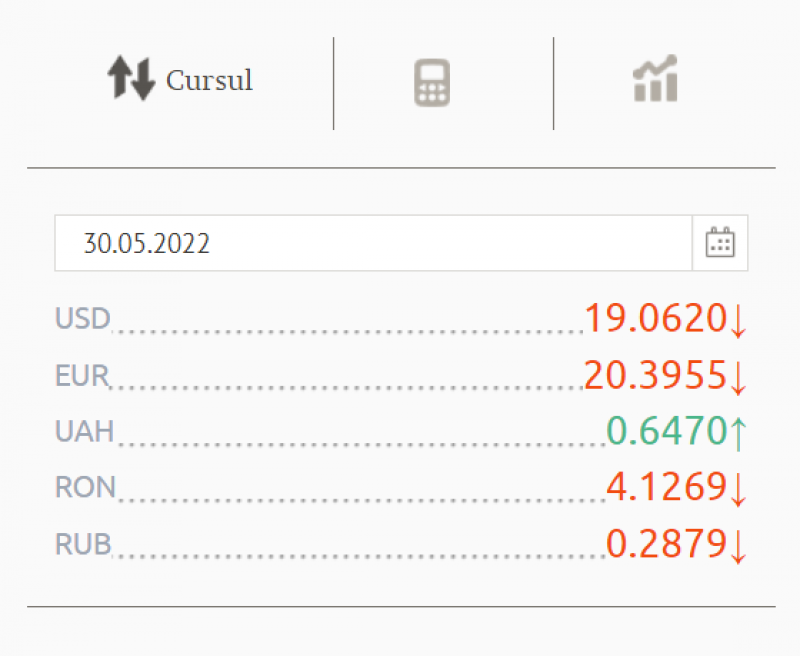Click the down arrow beside EUR rate
Viewport: 800px width, 656px height.
[738, 378]
